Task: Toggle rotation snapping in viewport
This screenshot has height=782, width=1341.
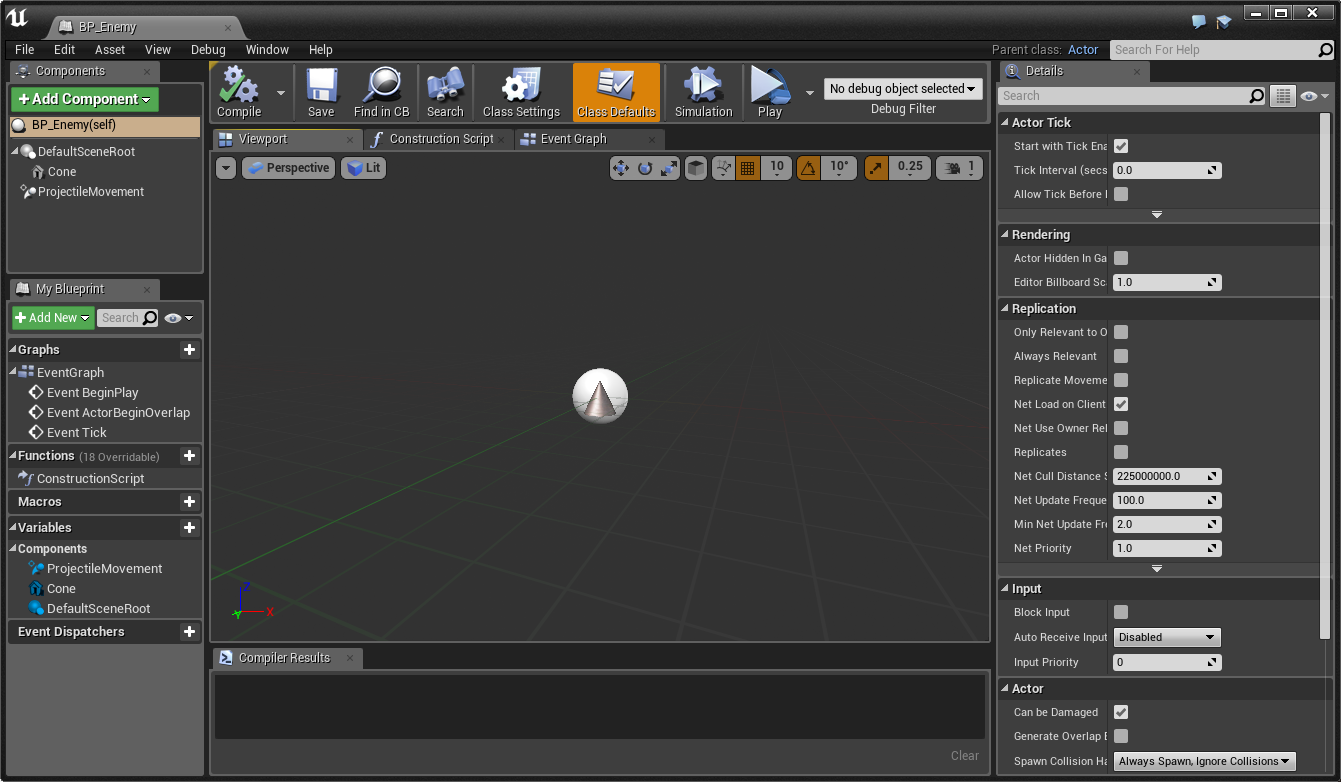Action: [809, 168]
